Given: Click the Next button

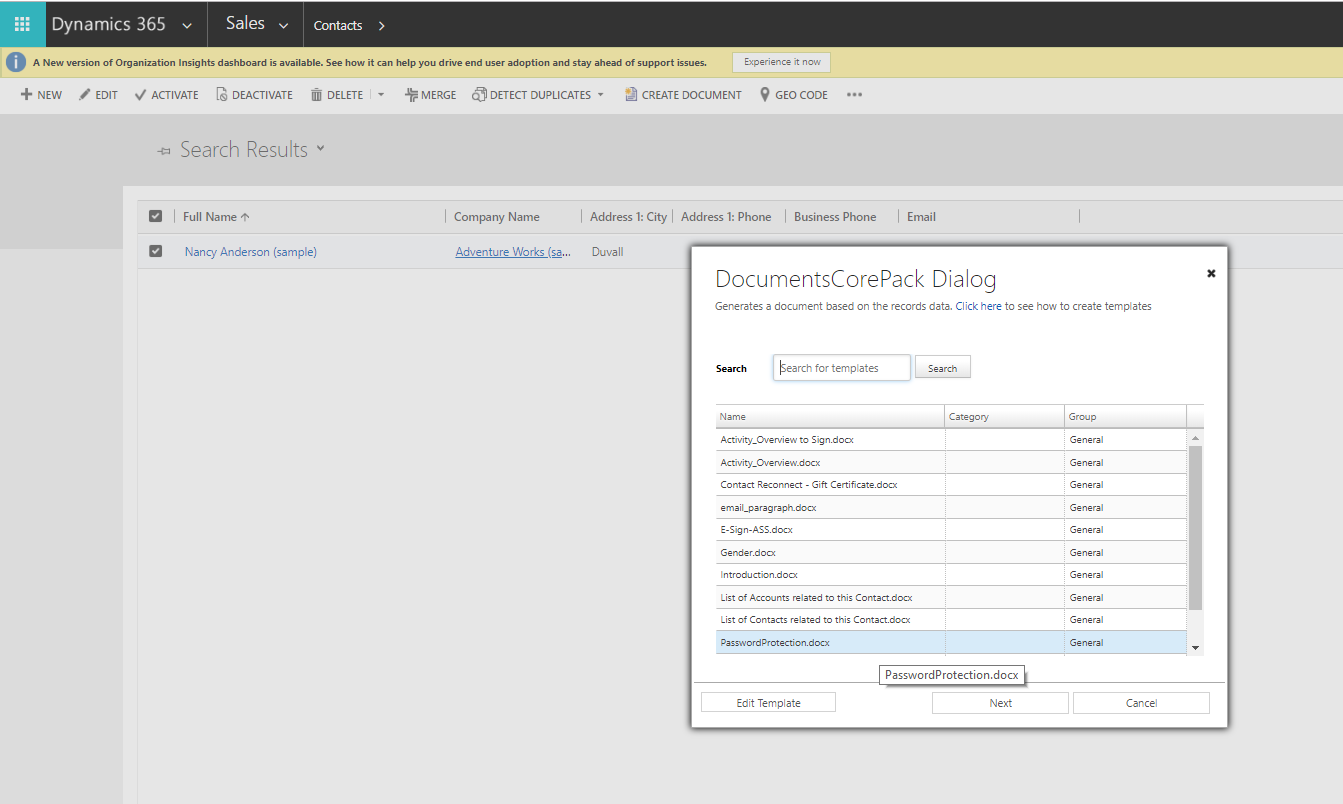Looking at the screenshot, I should point(1000,703).
